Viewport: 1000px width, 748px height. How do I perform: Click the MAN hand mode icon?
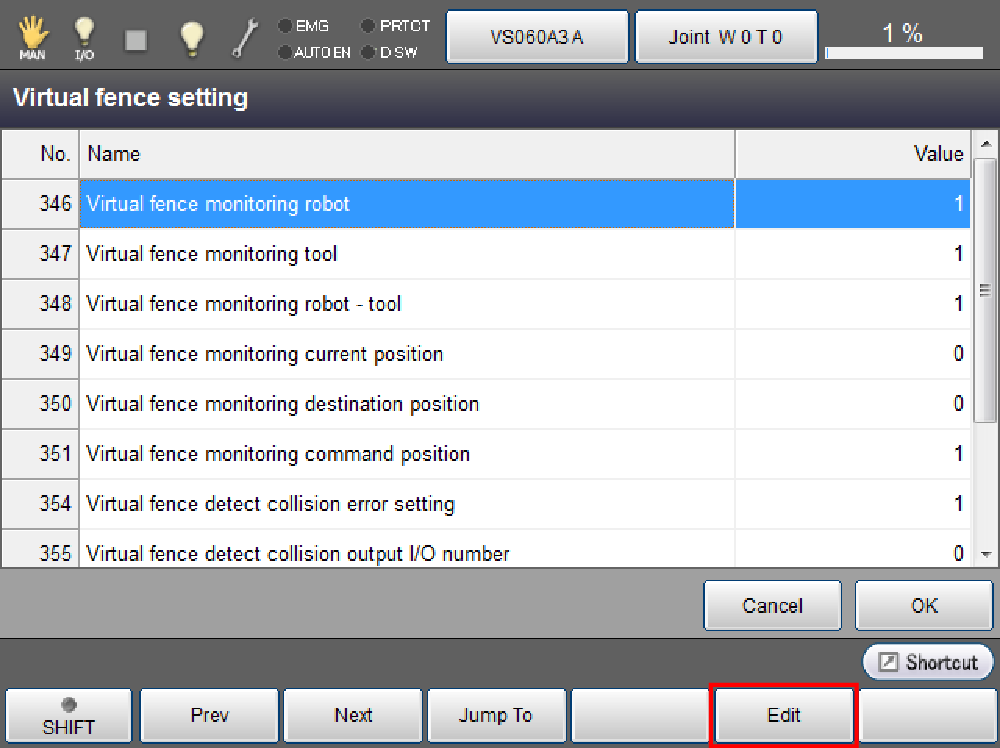point(33,38)
